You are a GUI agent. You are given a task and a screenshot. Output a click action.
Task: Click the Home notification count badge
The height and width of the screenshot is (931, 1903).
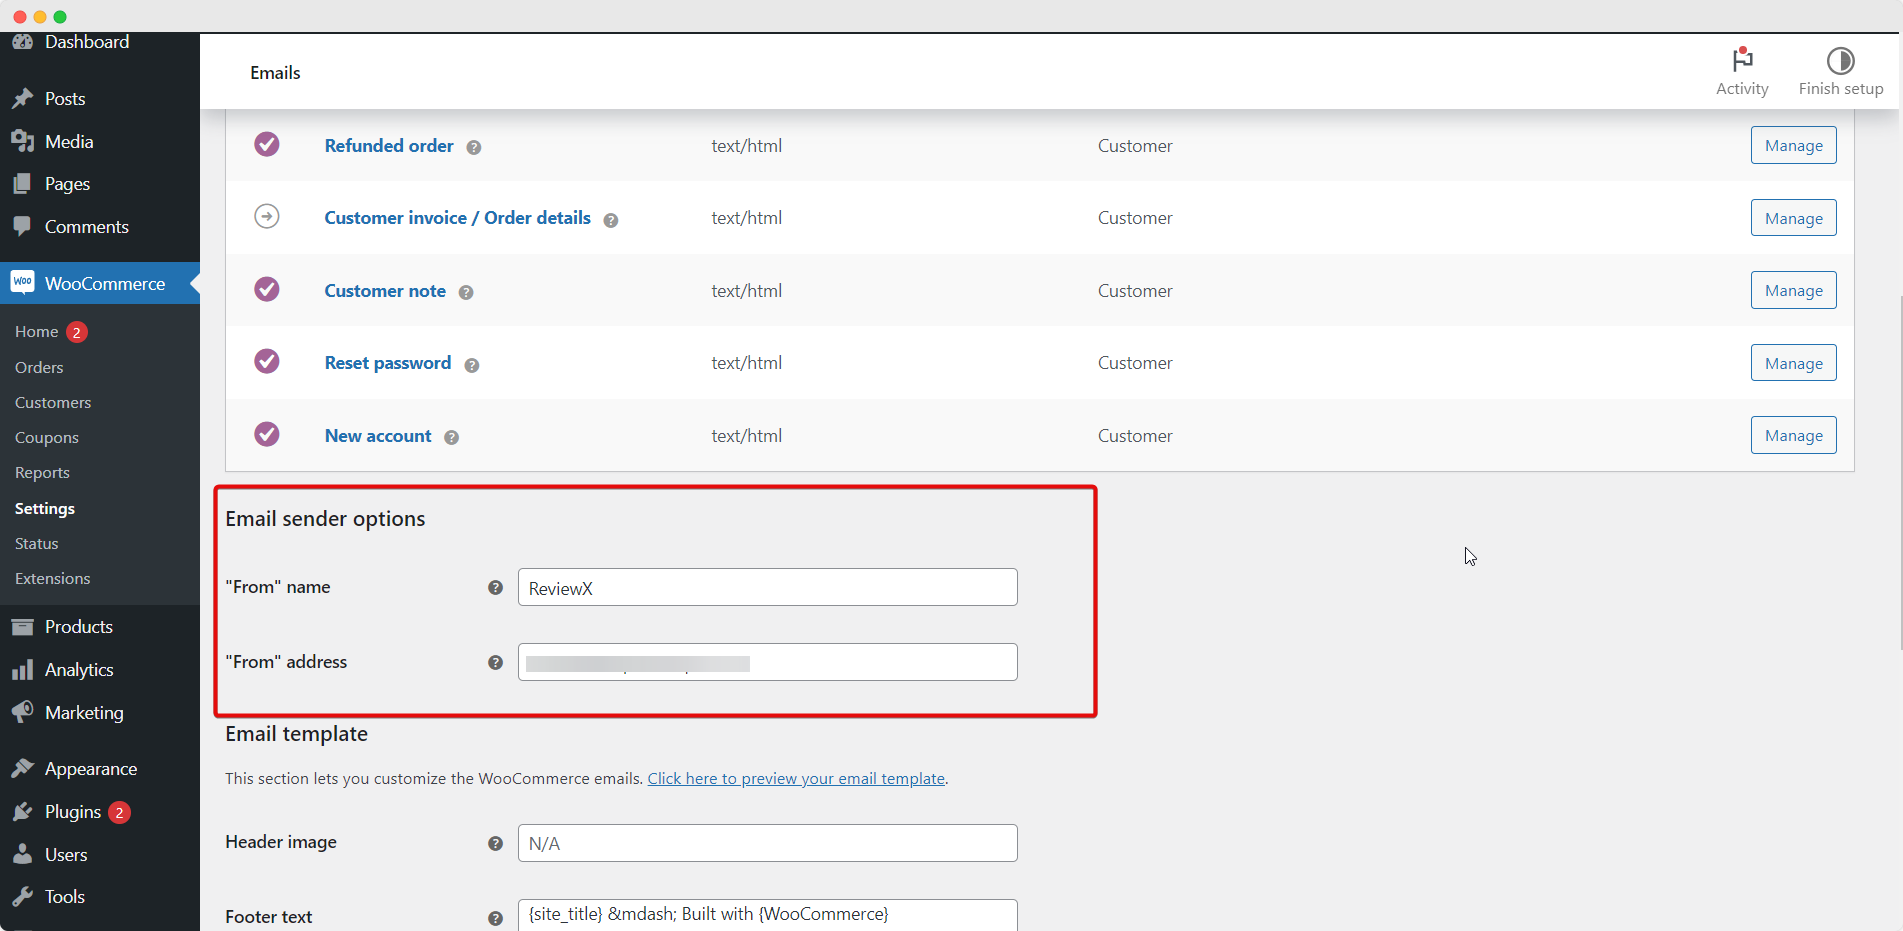[77, 332]
